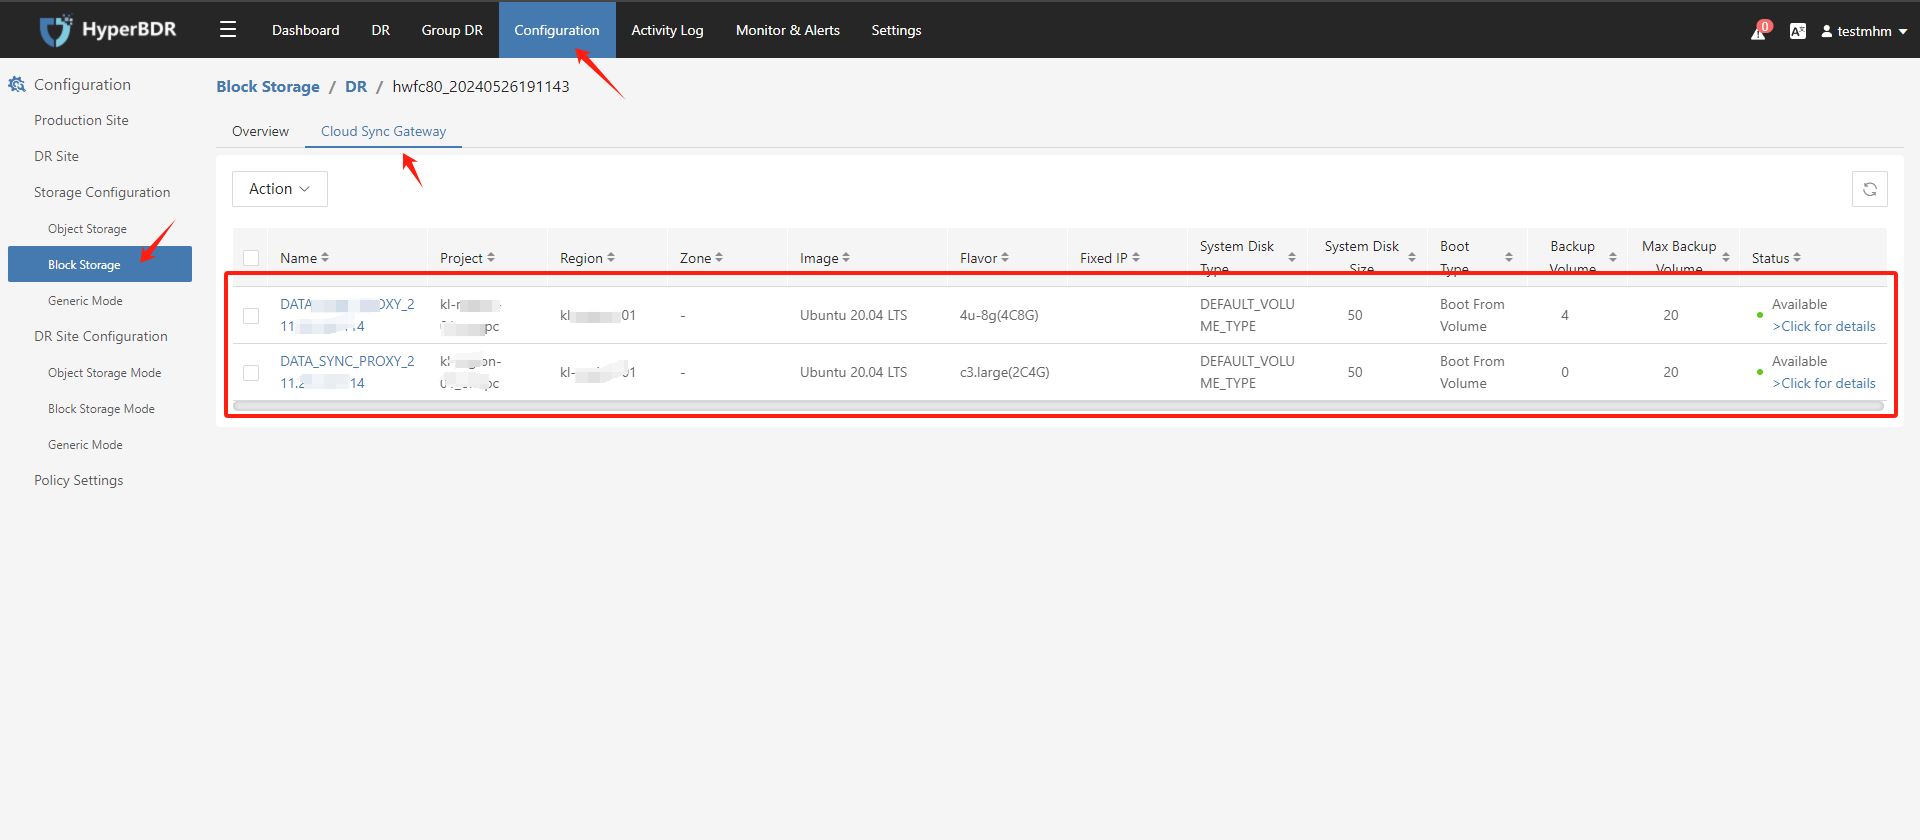The image size is (1920, 840).
Task: Open Object Storage under Storage Configuration
Action: tap(87, 229)
